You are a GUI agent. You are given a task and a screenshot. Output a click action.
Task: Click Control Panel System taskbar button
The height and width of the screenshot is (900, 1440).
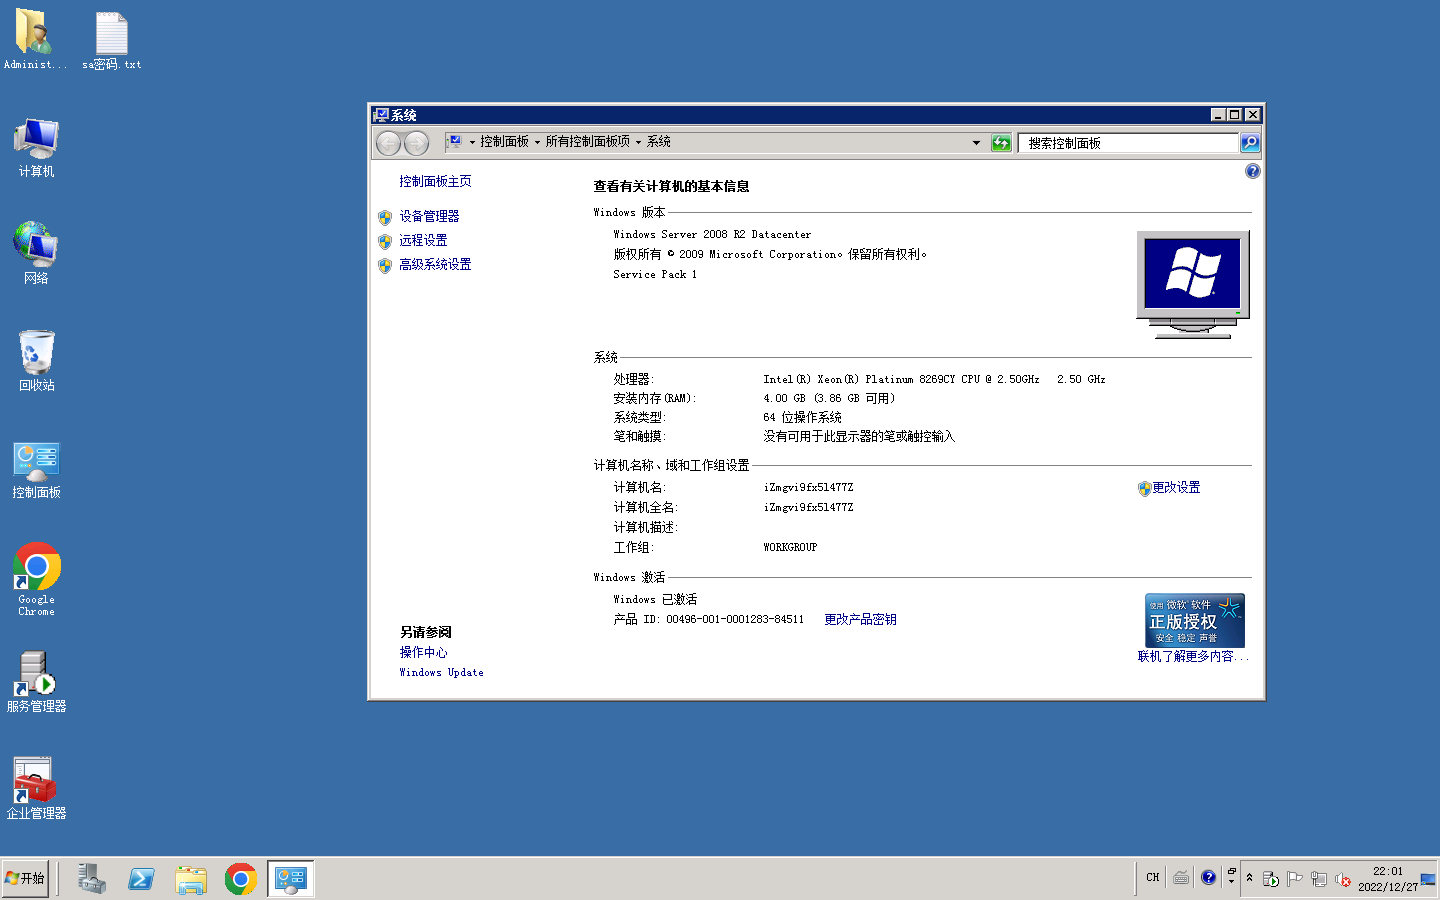click(x=291, y=879)
